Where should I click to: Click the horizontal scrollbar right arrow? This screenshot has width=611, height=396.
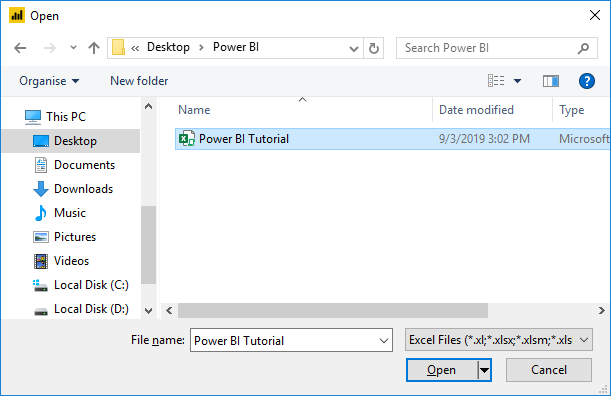point(602,311)
